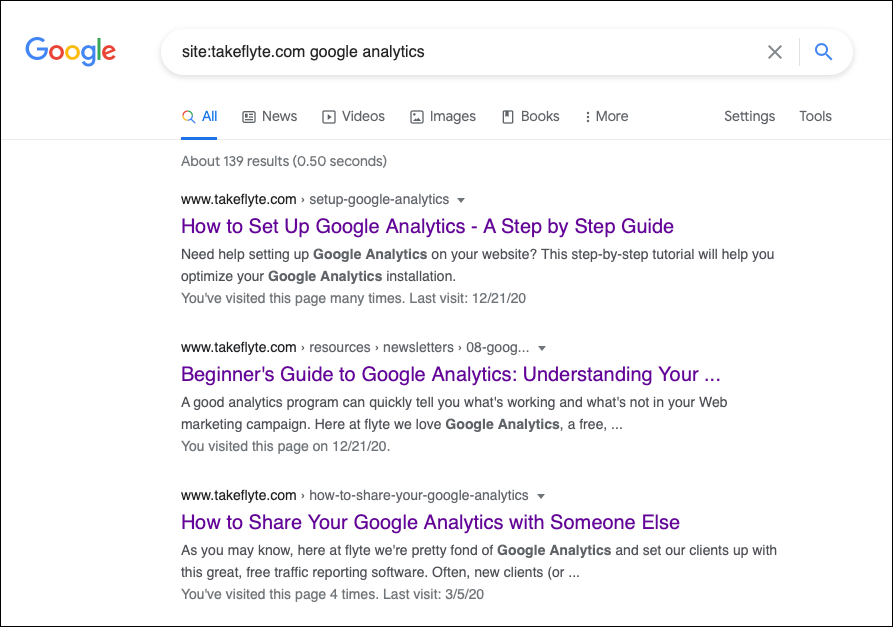The height and width of the screenshot is (627, 893).
Task: Open "Beginner's Guide to Google Analytics" result
Action: (450, 374)
